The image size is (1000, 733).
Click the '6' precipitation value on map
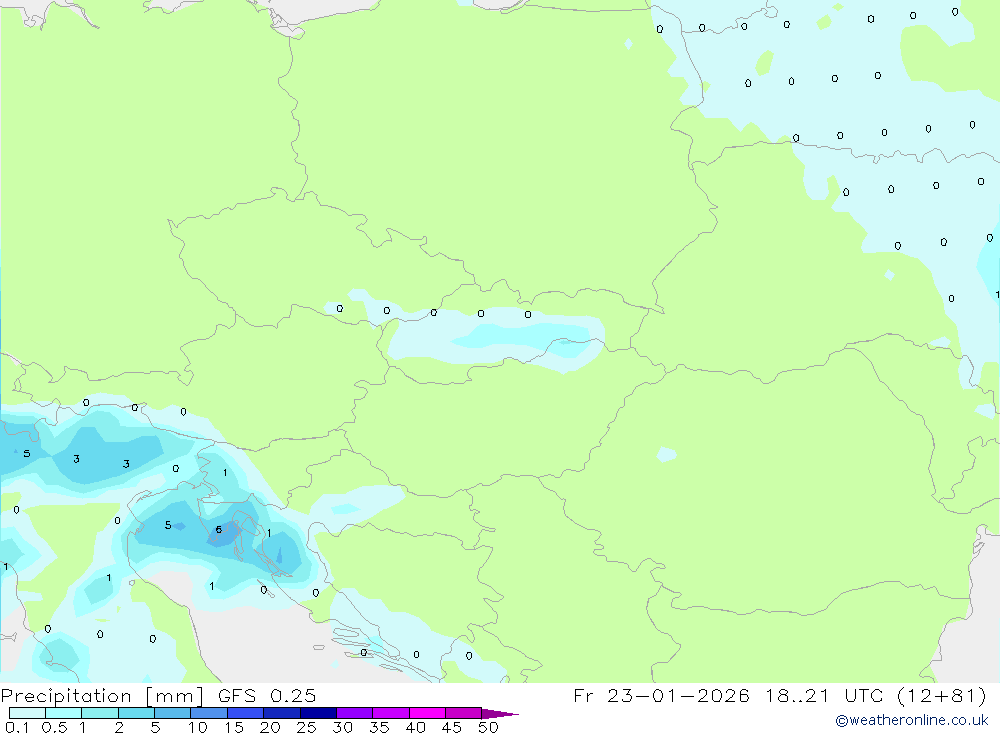coord(219,529)
